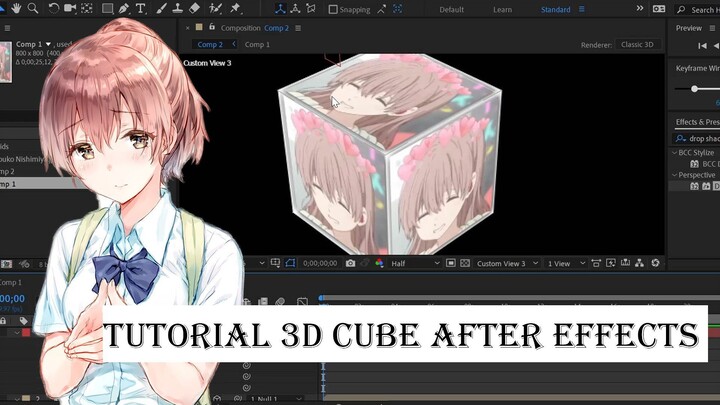
Task: Select the Rectangle shape tool
Action: click(x=107, y=8)
